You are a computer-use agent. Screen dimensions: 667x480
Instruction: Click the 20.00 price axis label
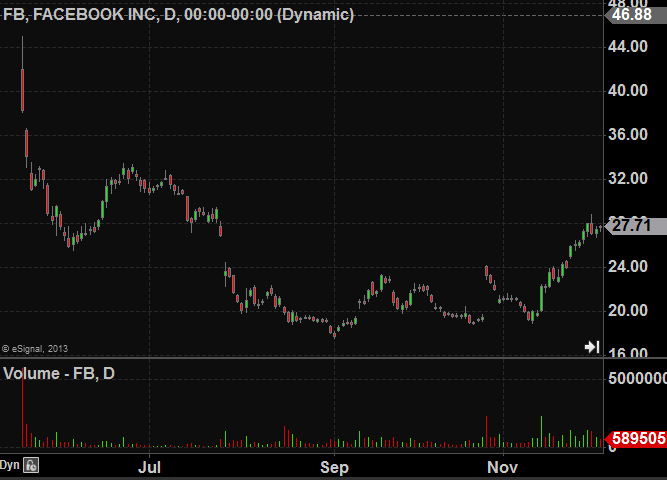[x=628, y=311]
